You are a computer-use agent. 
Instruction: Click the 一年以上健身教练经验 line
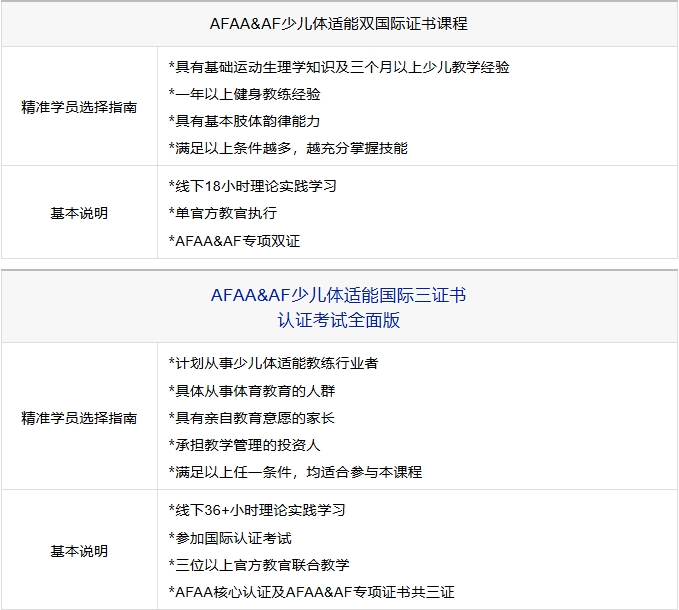[x=245, y=94]
